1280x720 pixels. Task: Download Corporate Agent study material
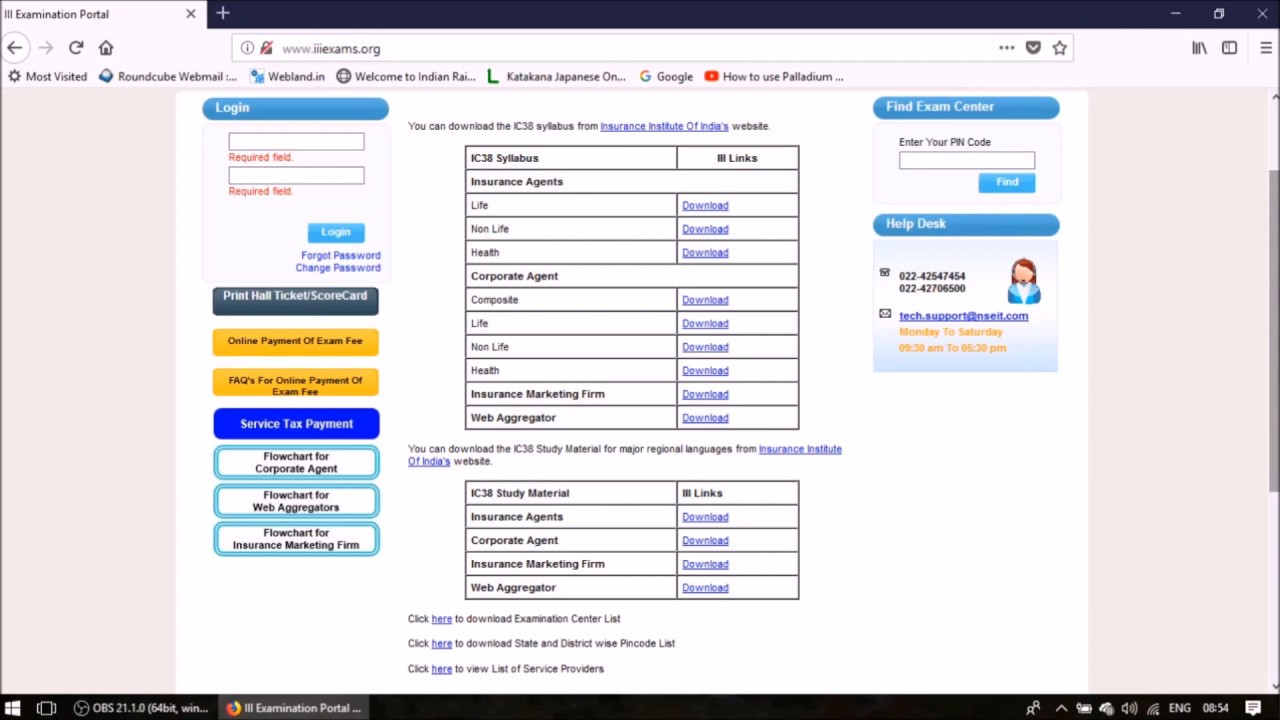pyautogui.click(x=705, y=540)
